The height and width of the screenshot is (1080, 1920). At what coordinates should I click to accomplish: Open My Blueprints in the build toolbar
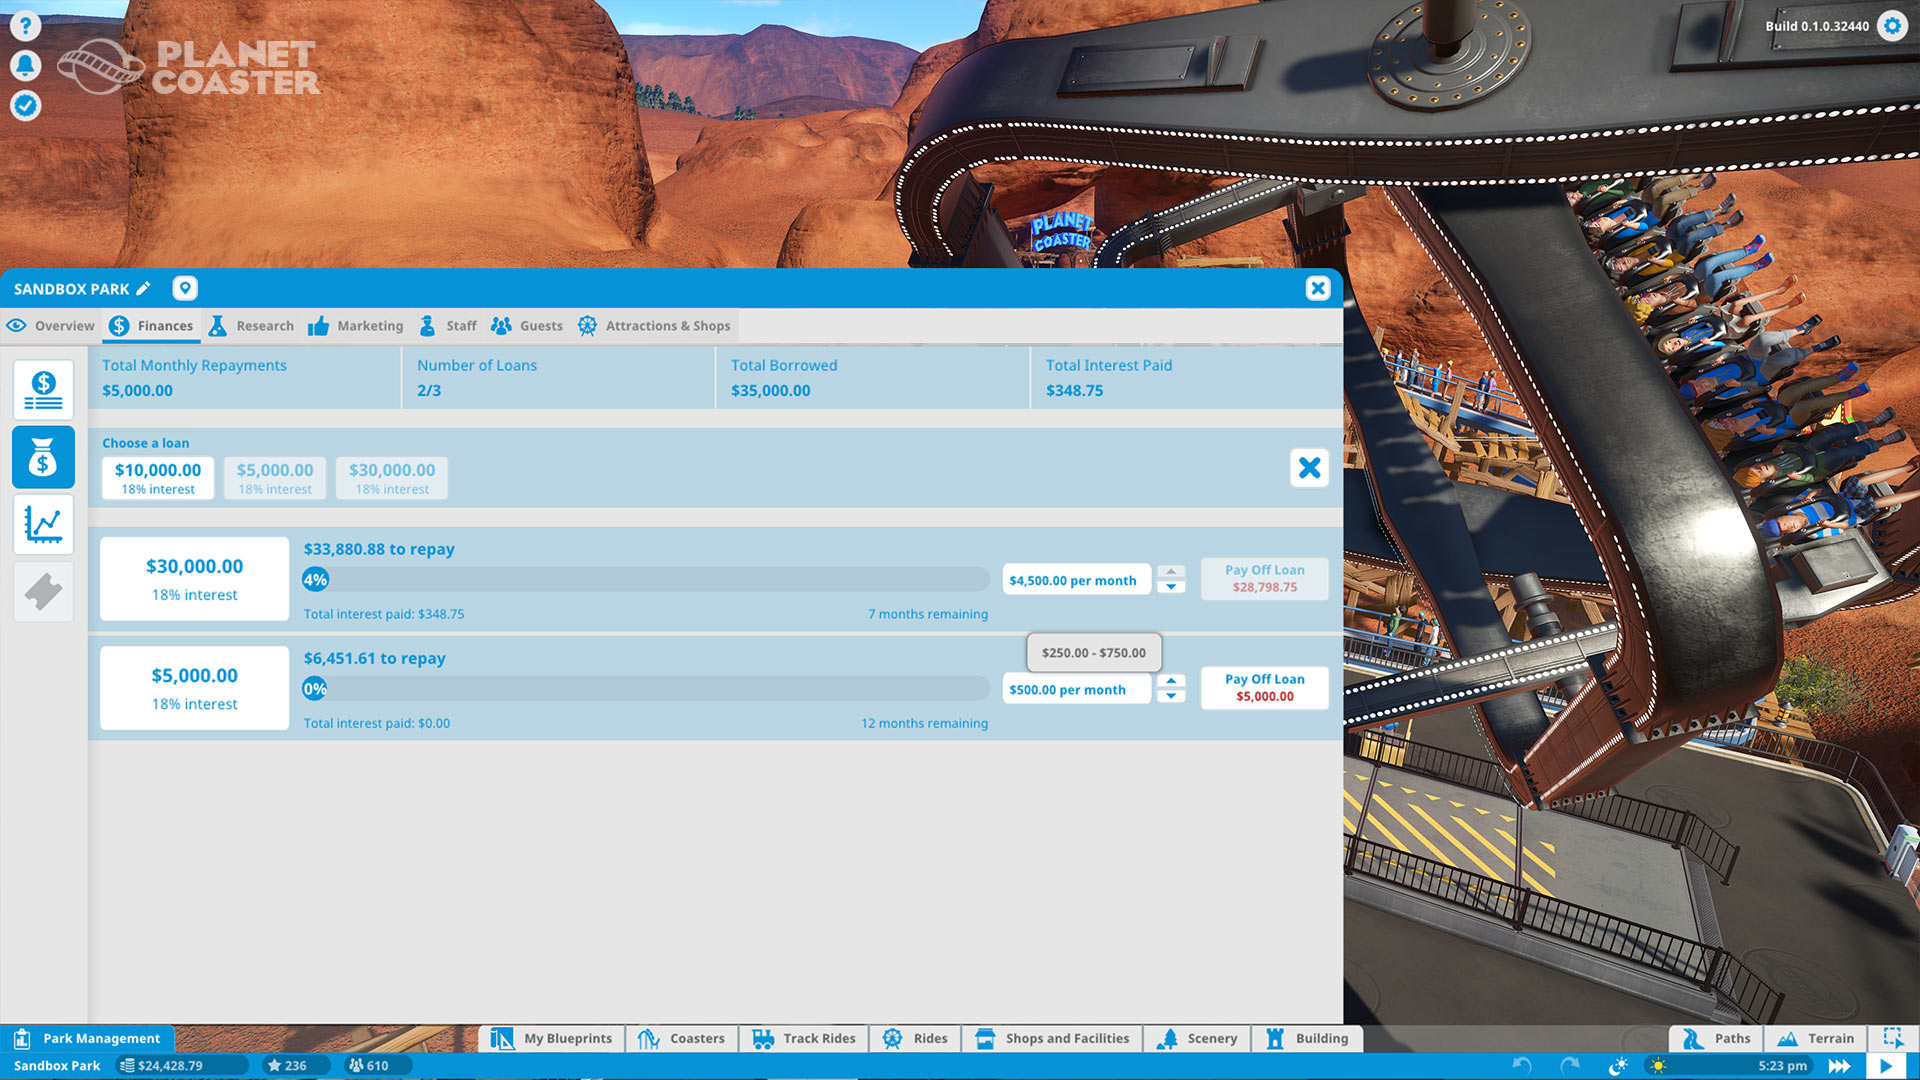pyautogui.click(x=552, y=1038)
